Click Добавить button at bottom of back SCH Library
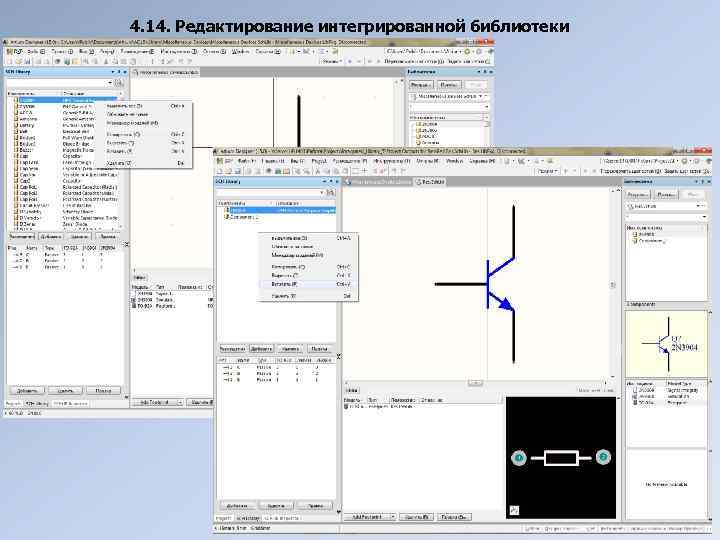The image size is (720, 540). pos(26,391)
